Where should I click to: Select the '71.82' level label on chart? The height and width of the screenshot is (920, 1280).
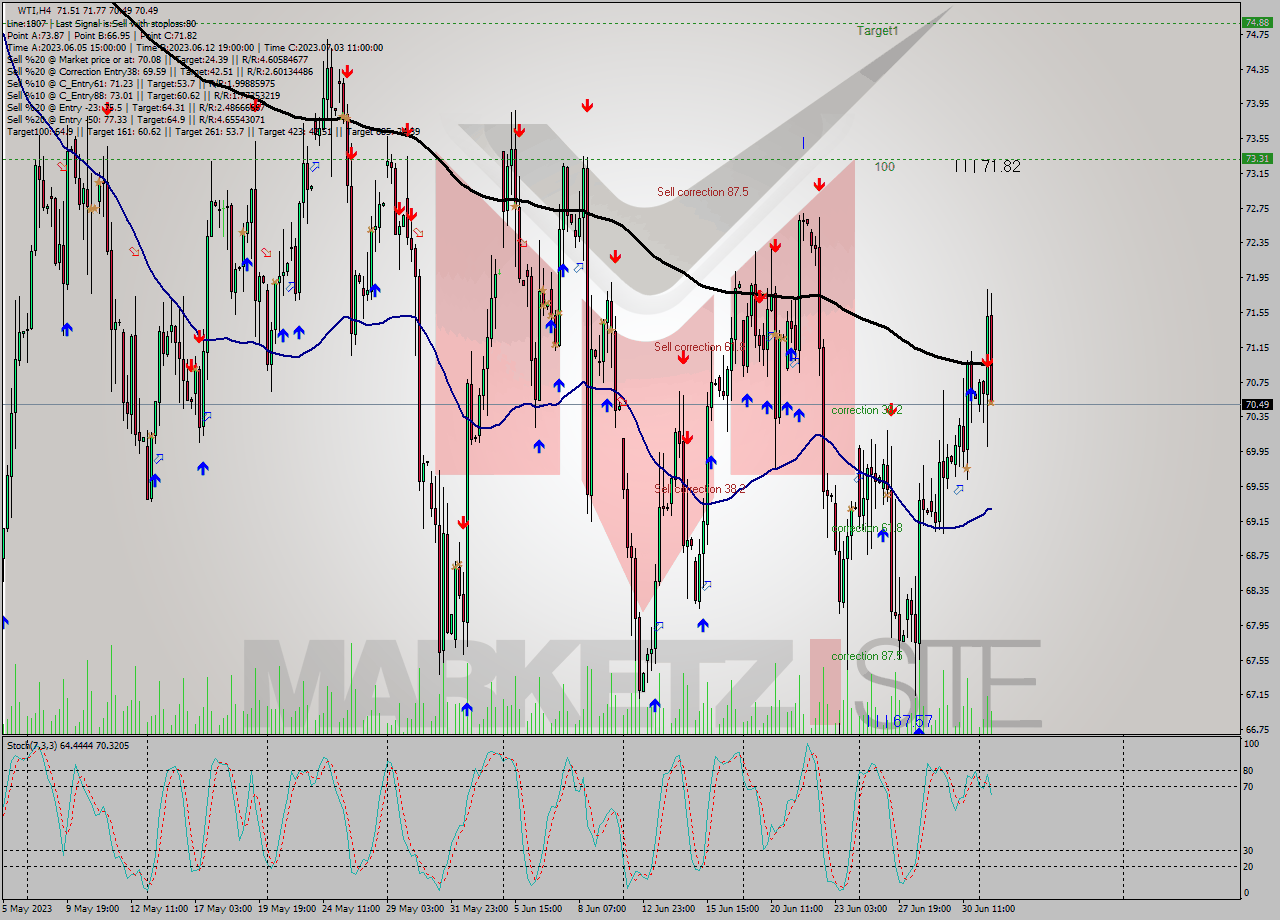click(x=1000, y=167)
